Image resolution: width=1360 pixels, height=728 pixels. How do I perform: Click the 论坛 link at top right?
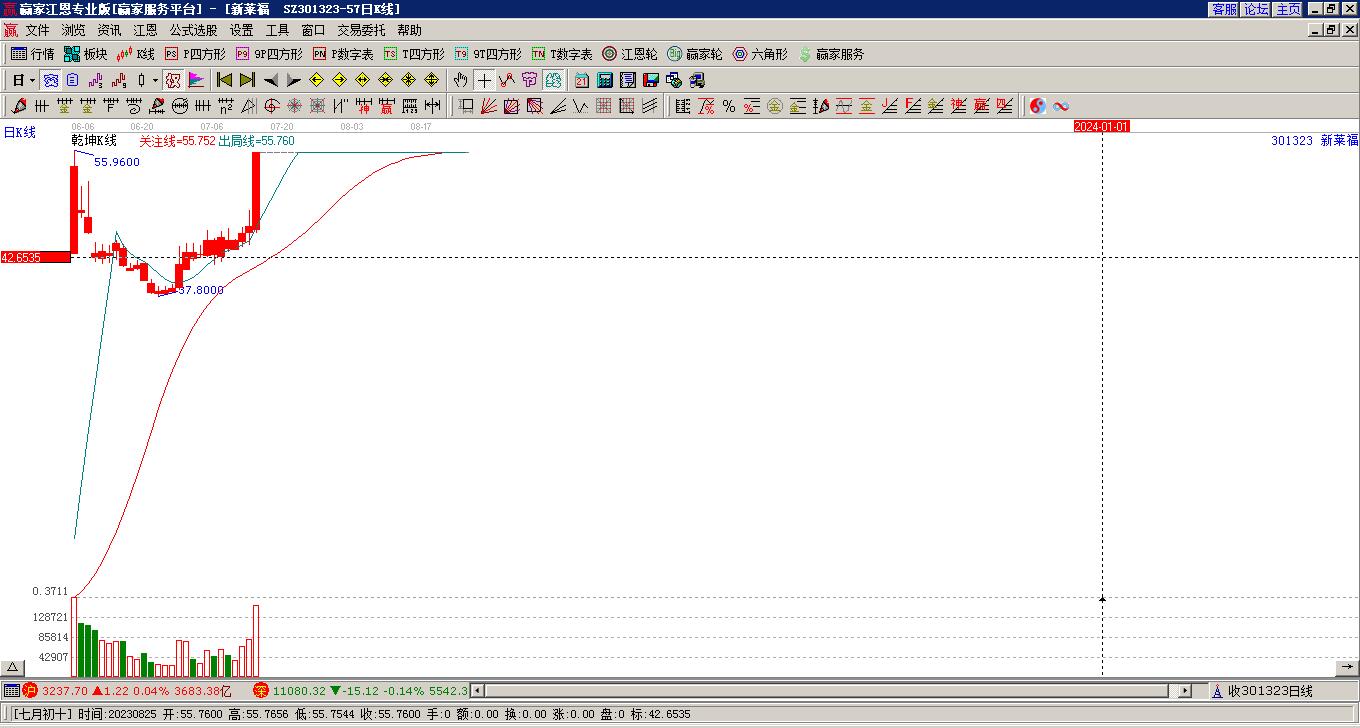(1256, 9)
